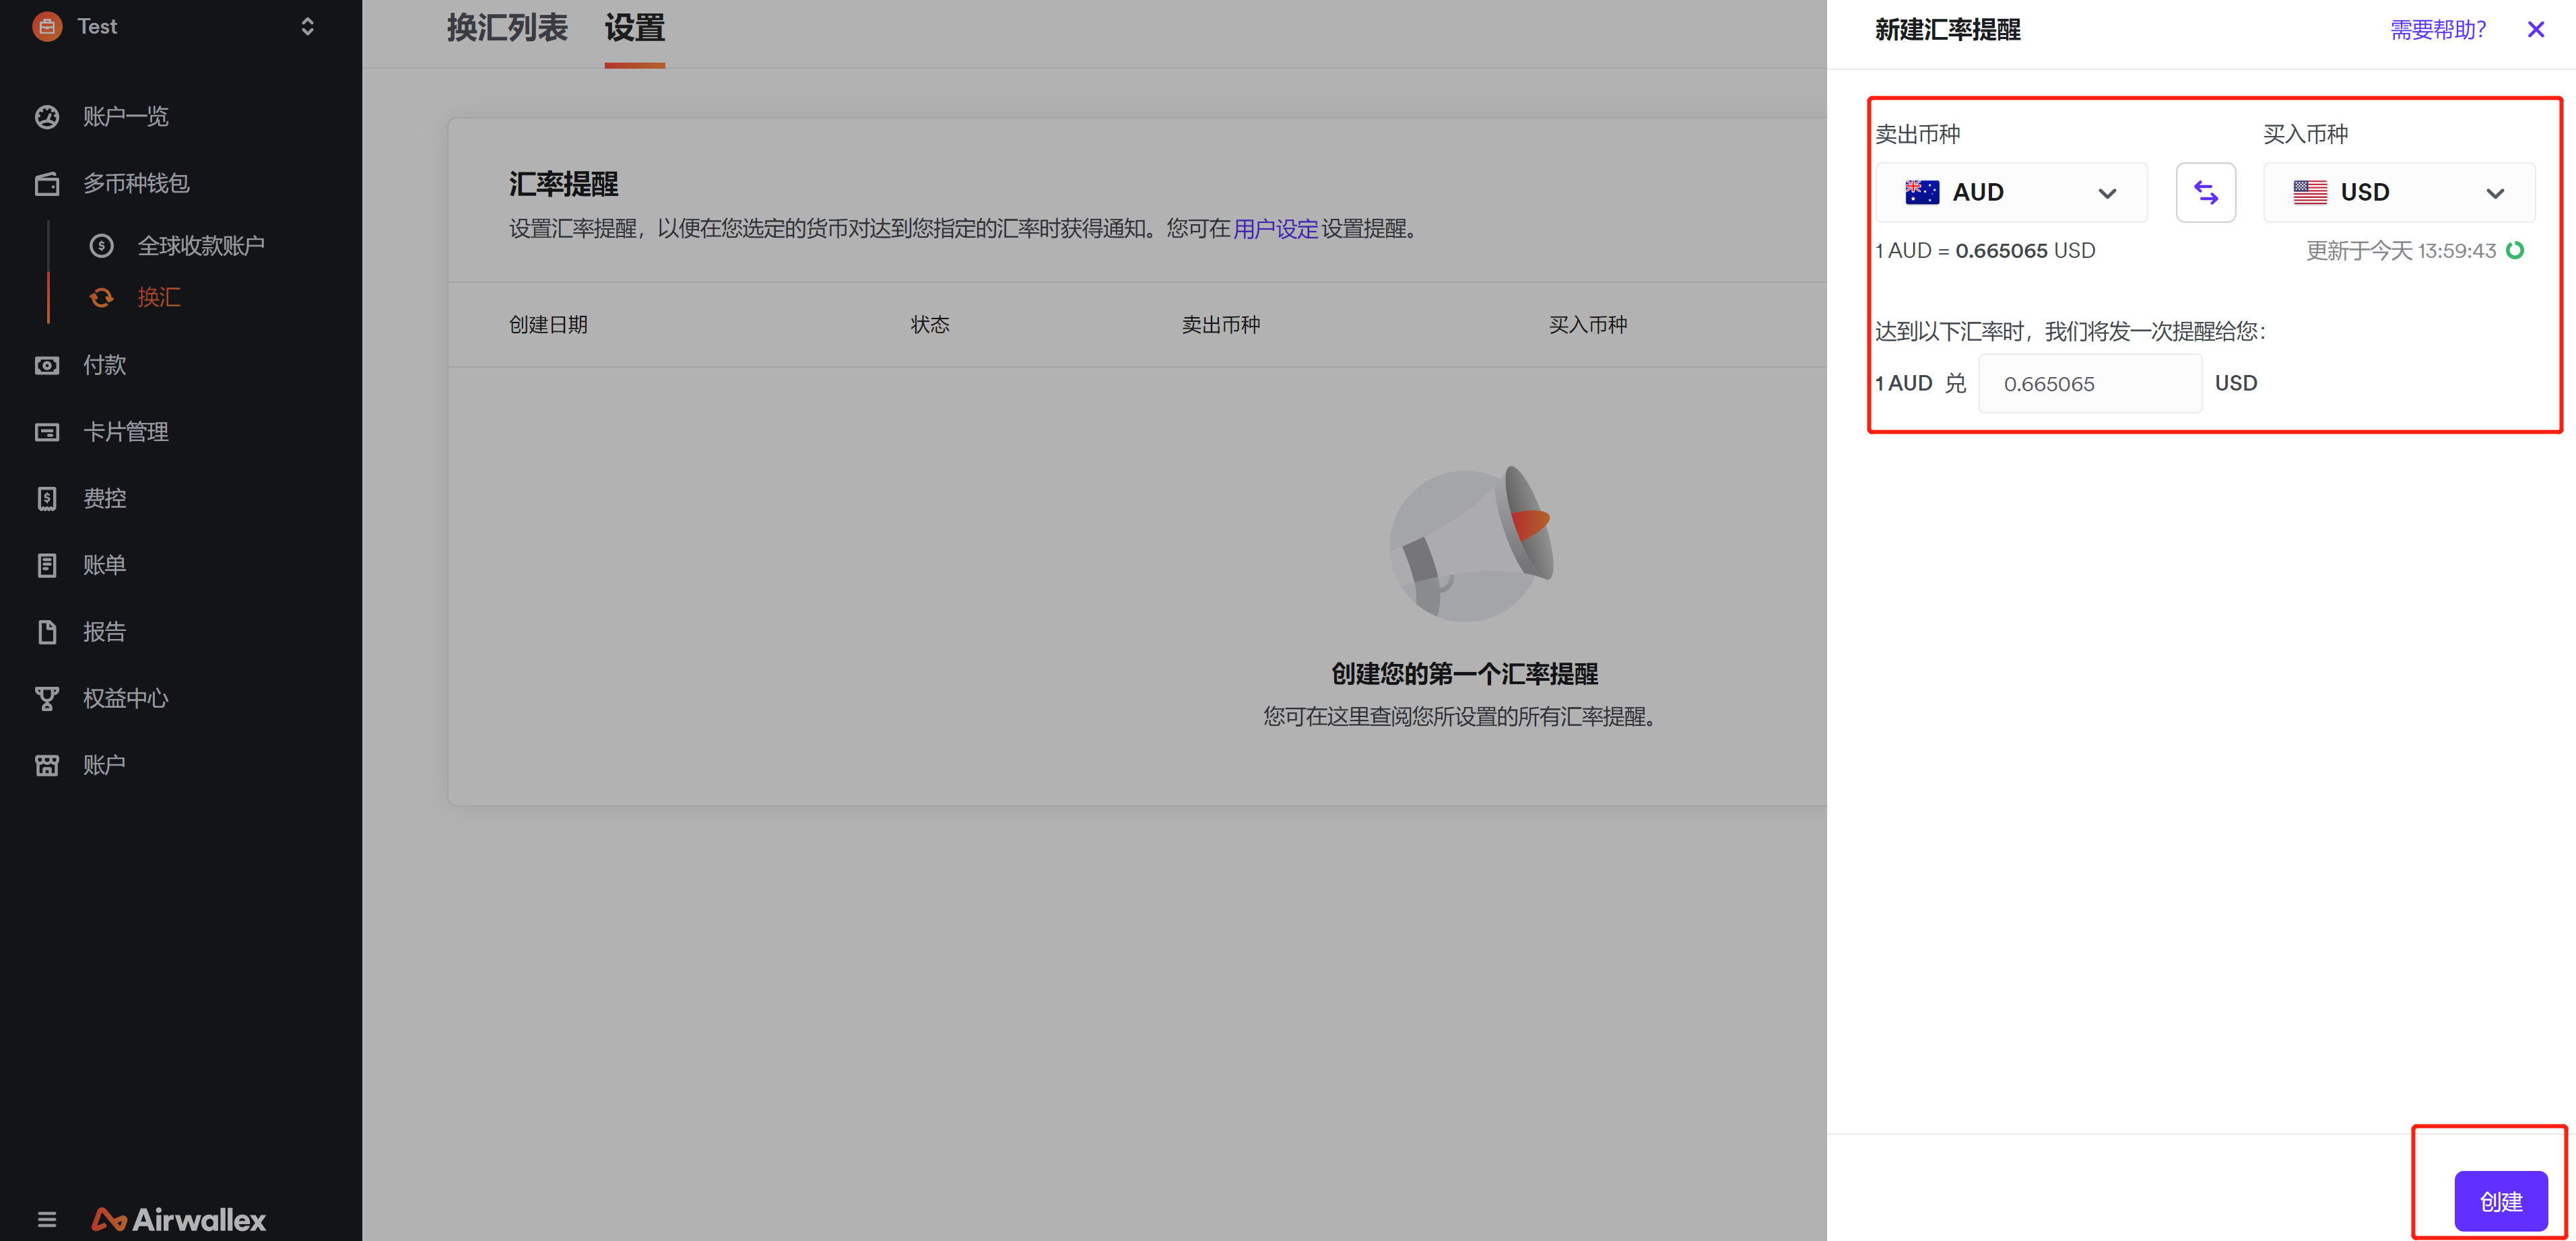The image size is (2576, 1241).
Task: Click the 权益中心 trophy icon
Action: (x=47, y=698)
